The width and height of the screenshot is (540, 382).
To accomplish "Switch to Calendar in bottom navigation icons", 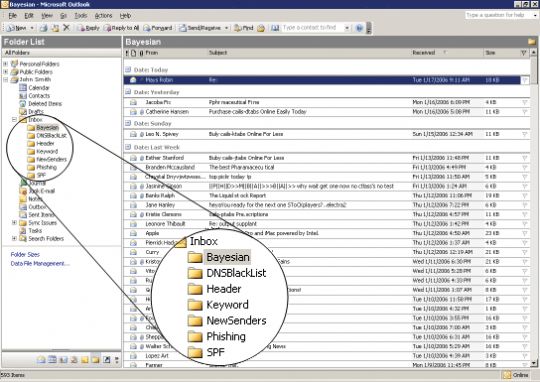I will (52, 360).
